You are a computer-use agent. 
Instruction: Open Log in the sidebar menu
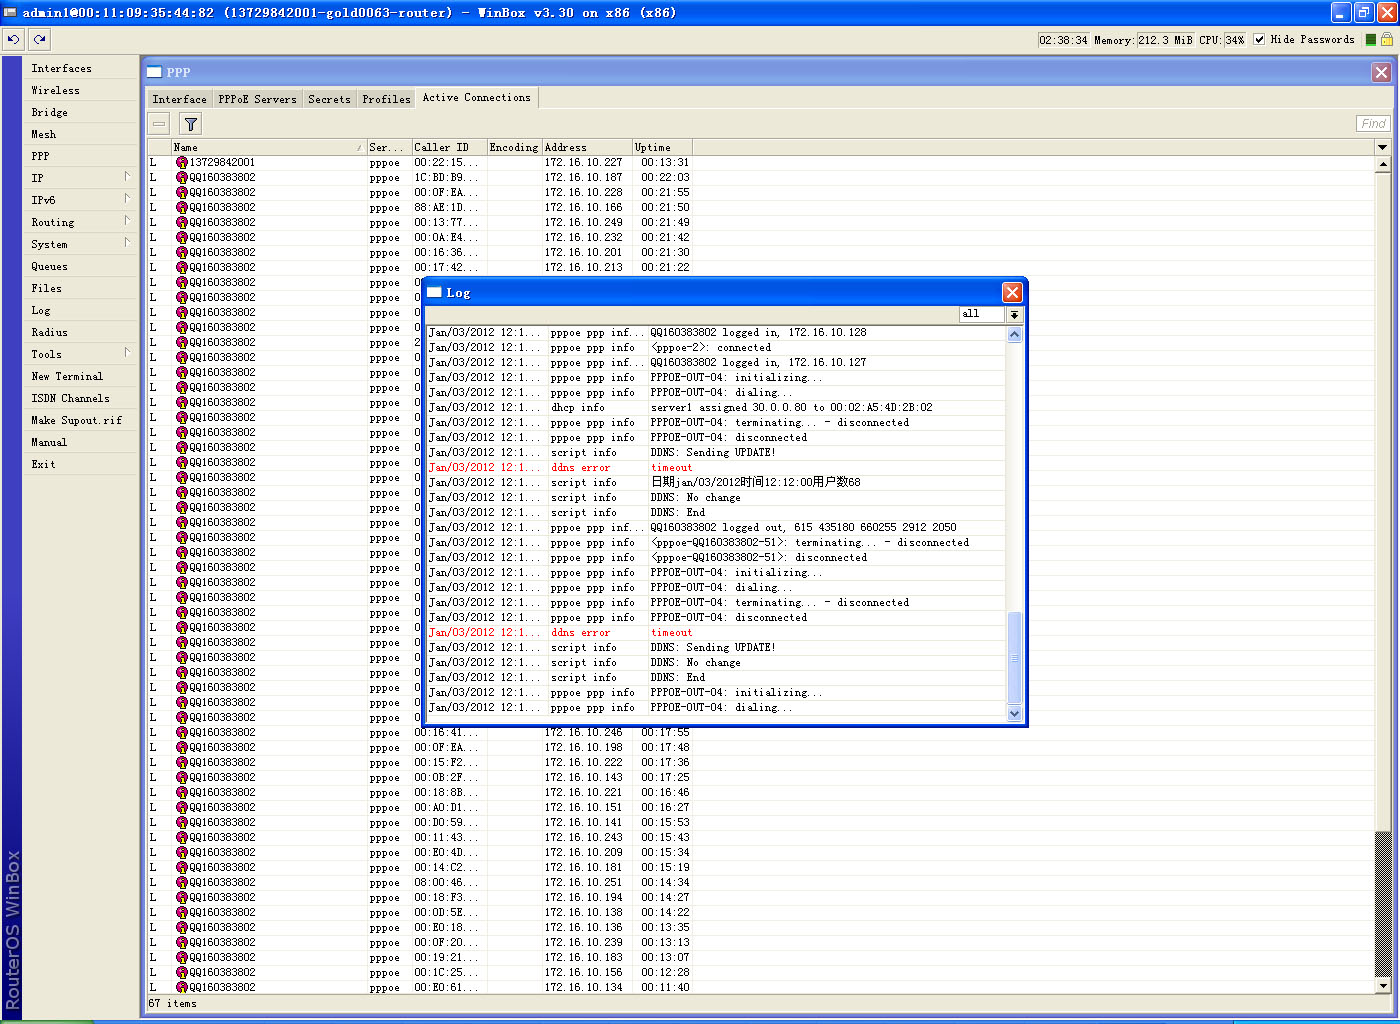(40, 310)
